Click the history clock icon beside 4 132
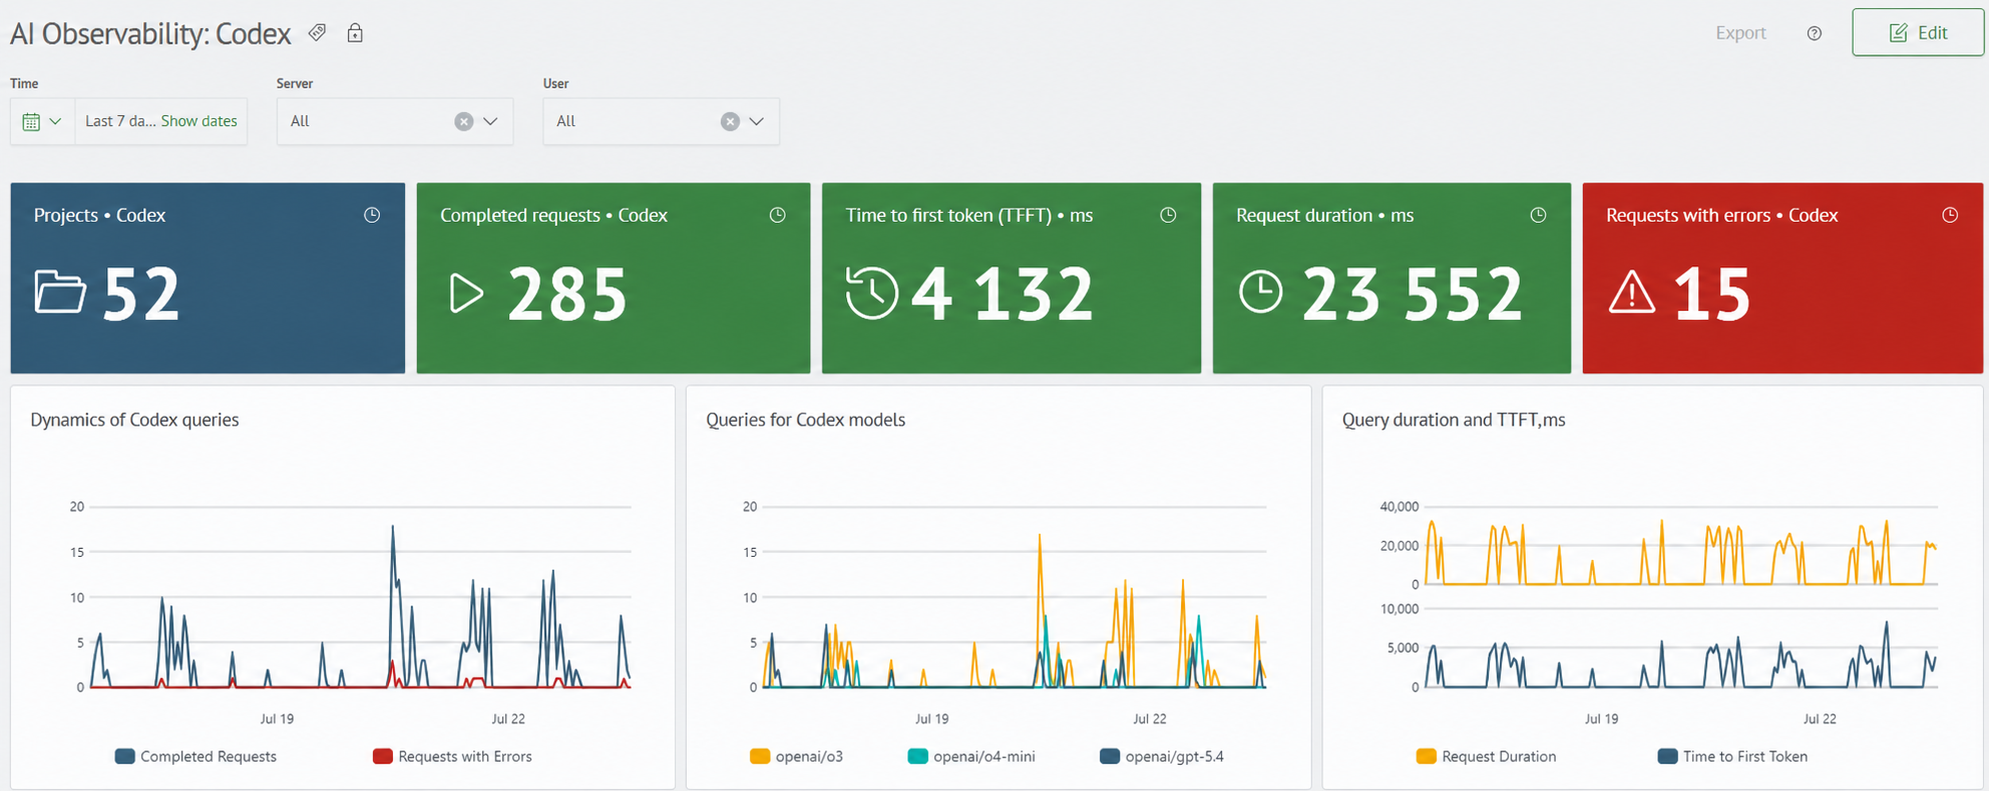 [872, 293]
